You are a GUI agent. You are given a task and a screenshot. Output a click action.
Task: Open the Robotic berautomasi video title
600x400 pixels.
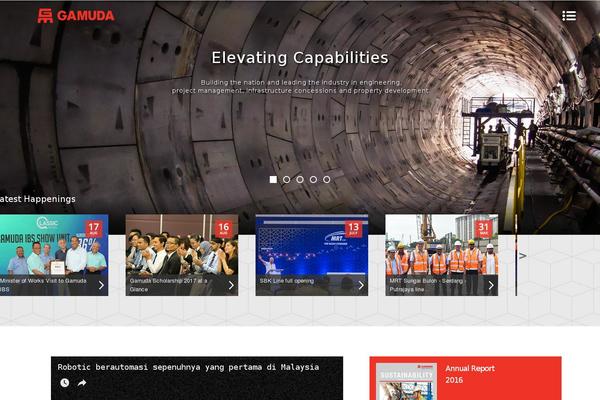(x=188, y=367)
